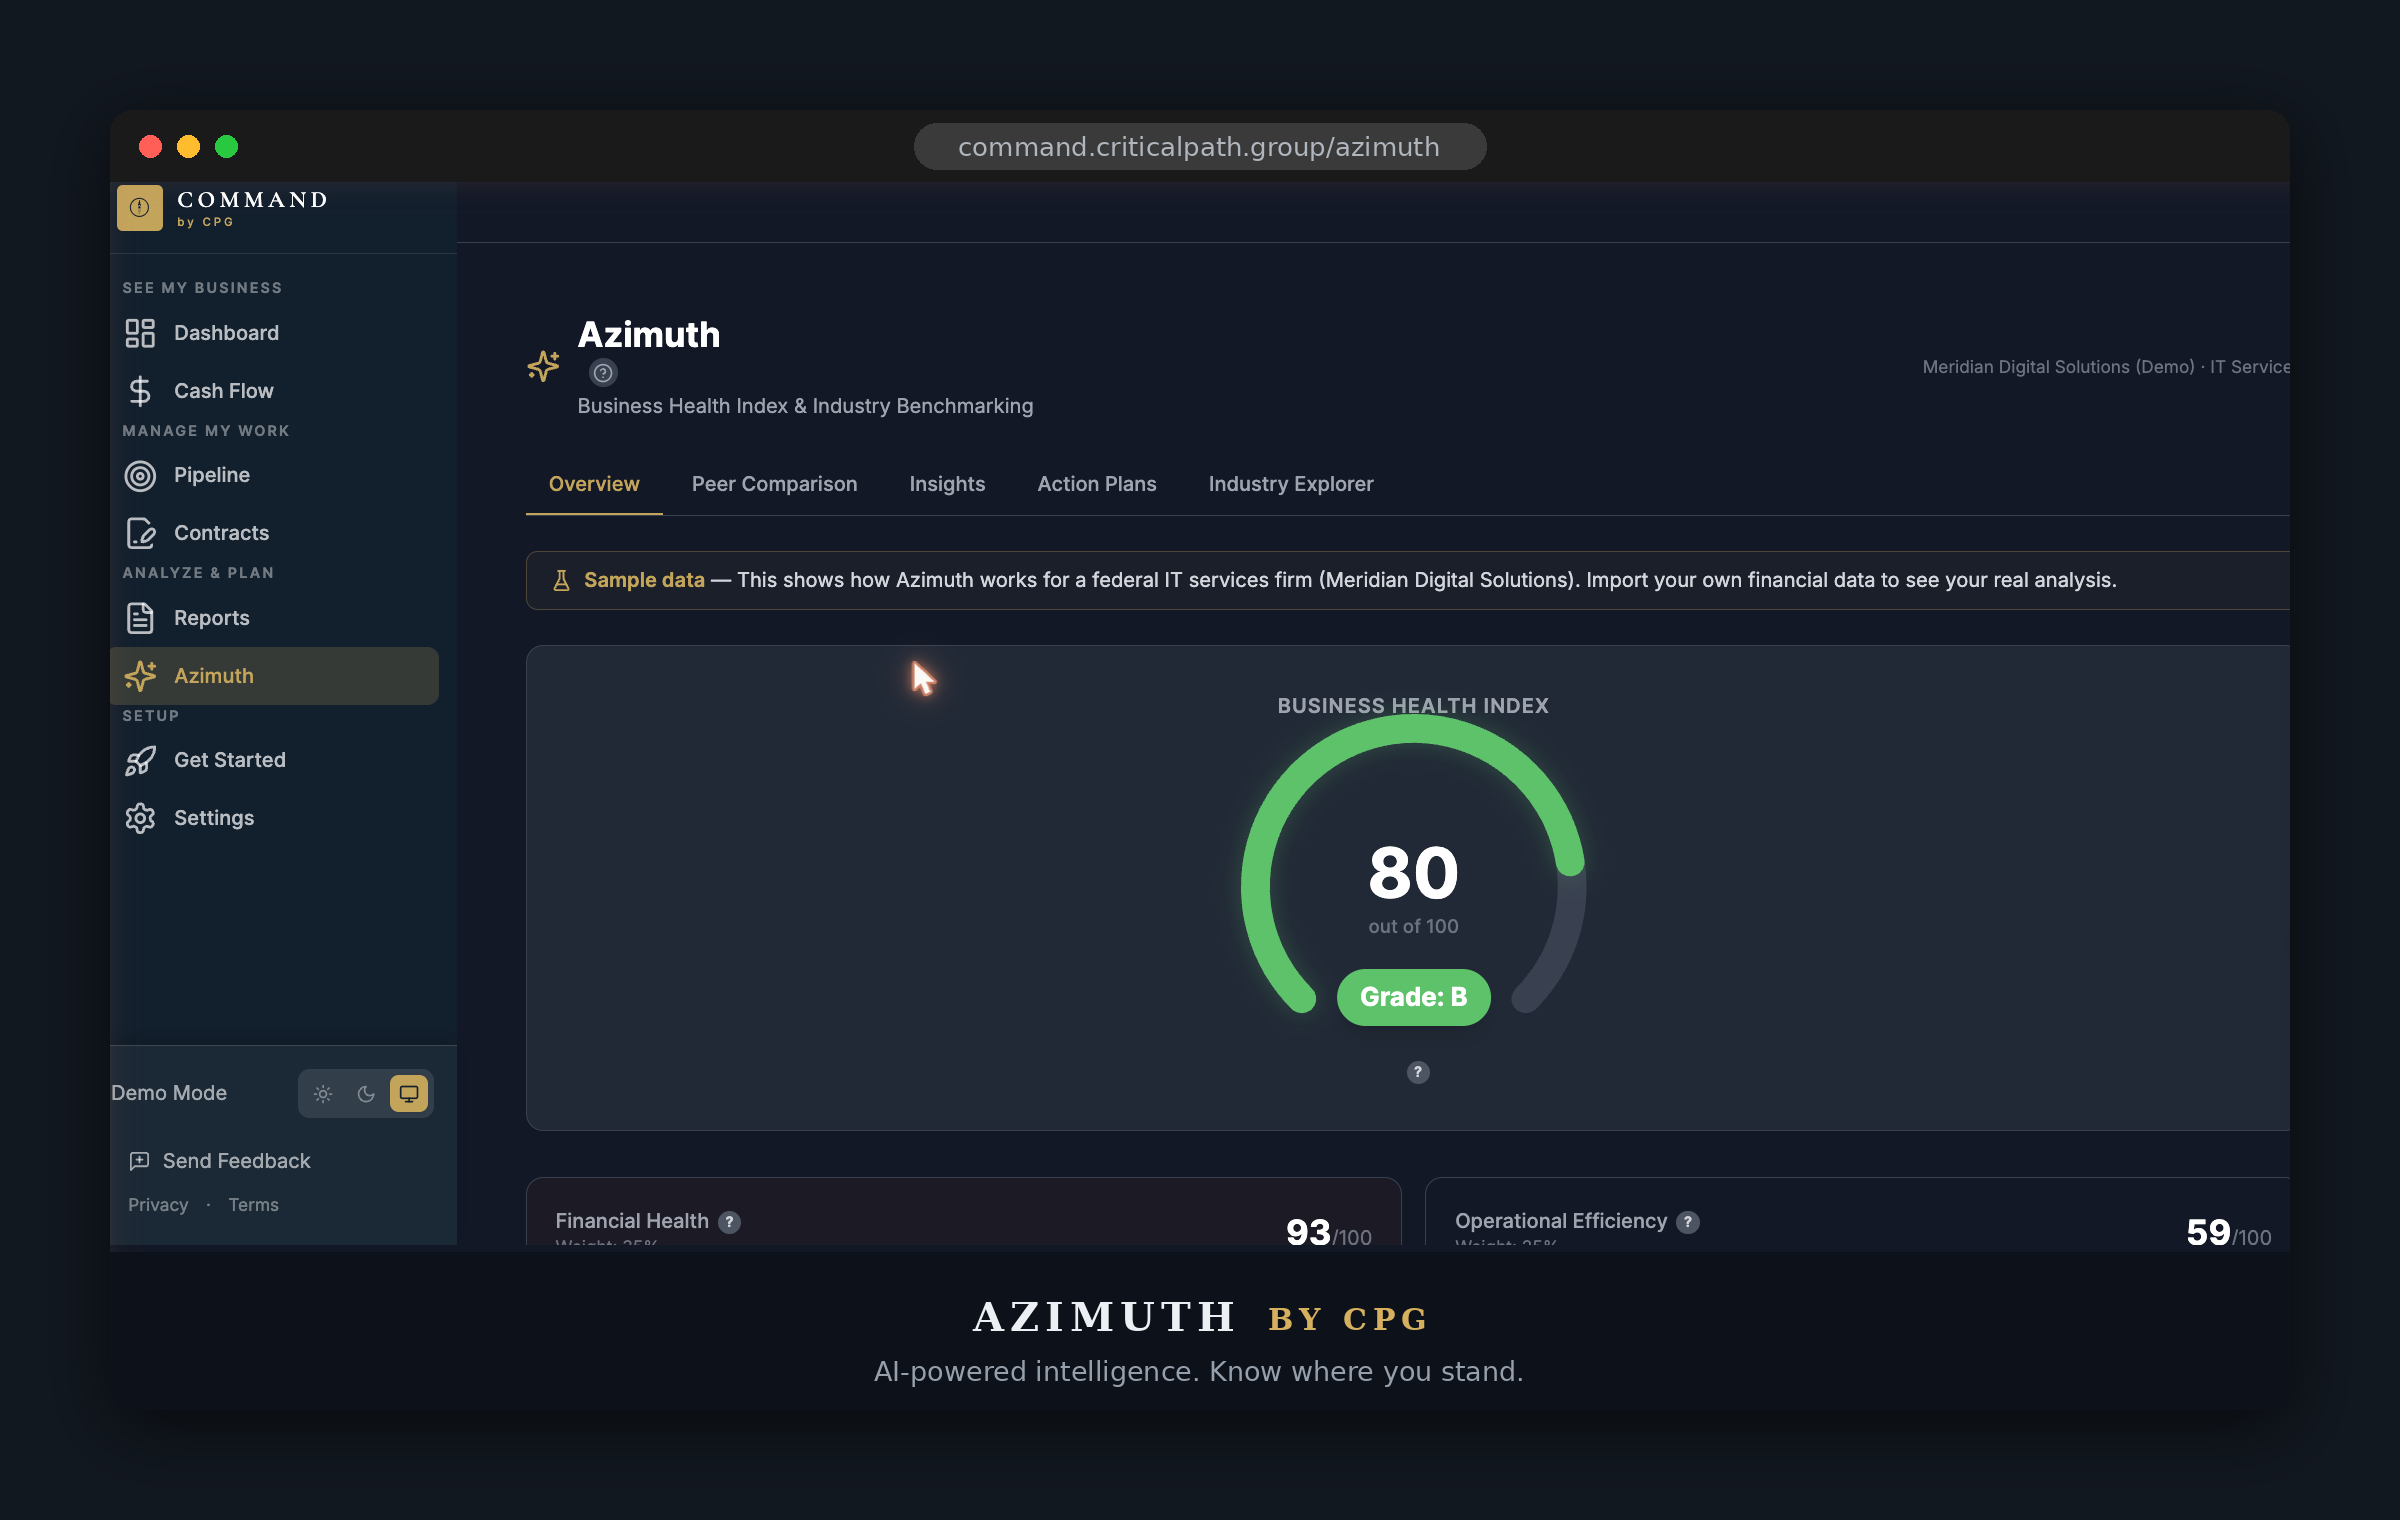Switch to dark theme moon toggle
Screen dimensions: 2400x1520
coord(366,1094)
